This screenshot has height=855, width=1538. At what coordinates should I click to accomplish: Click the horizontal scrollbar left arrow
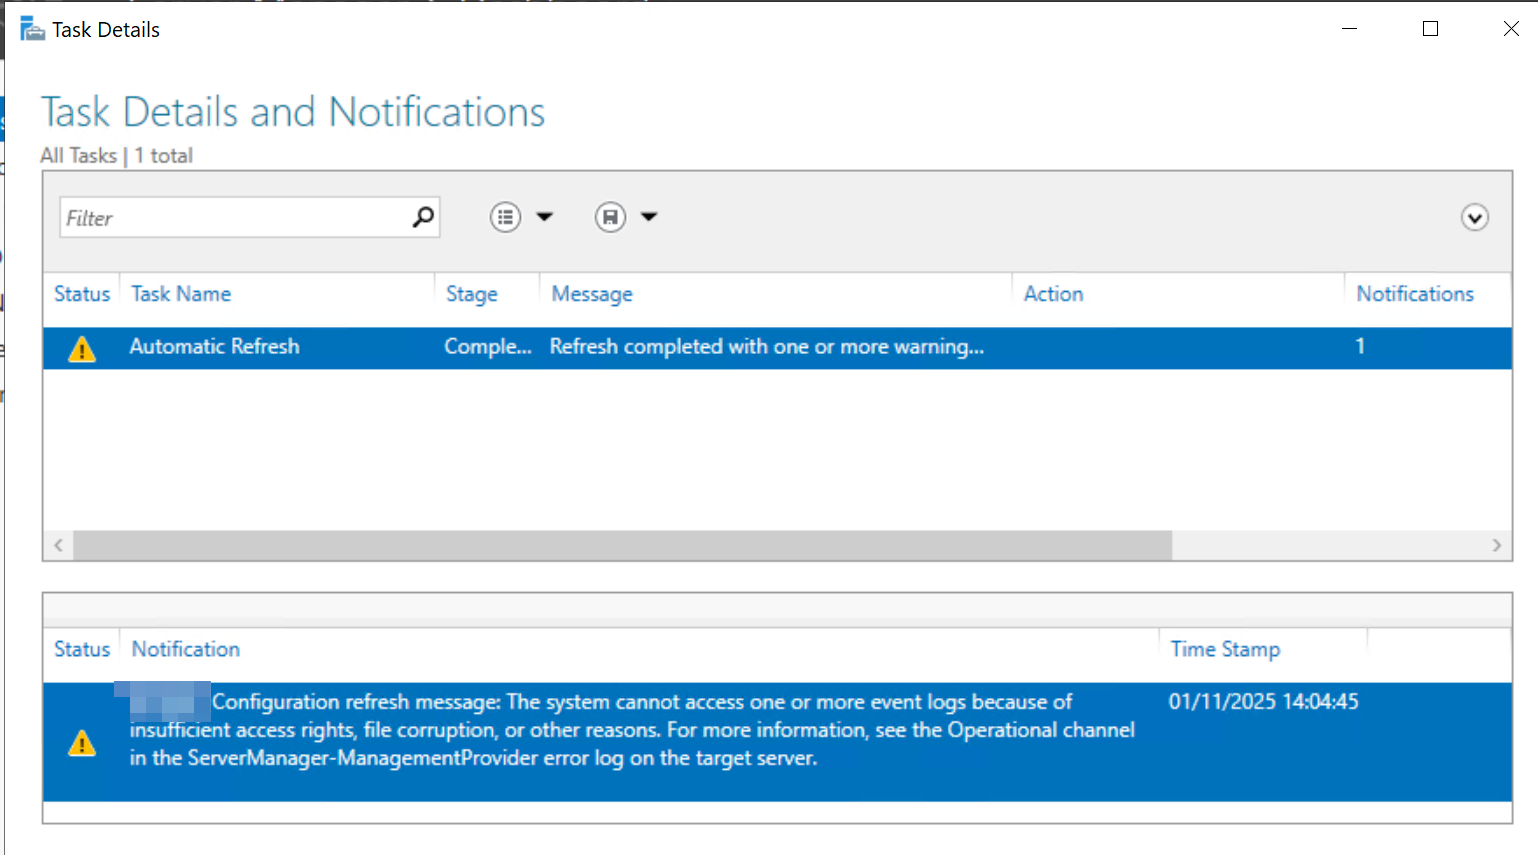click(x=59, y=545)
